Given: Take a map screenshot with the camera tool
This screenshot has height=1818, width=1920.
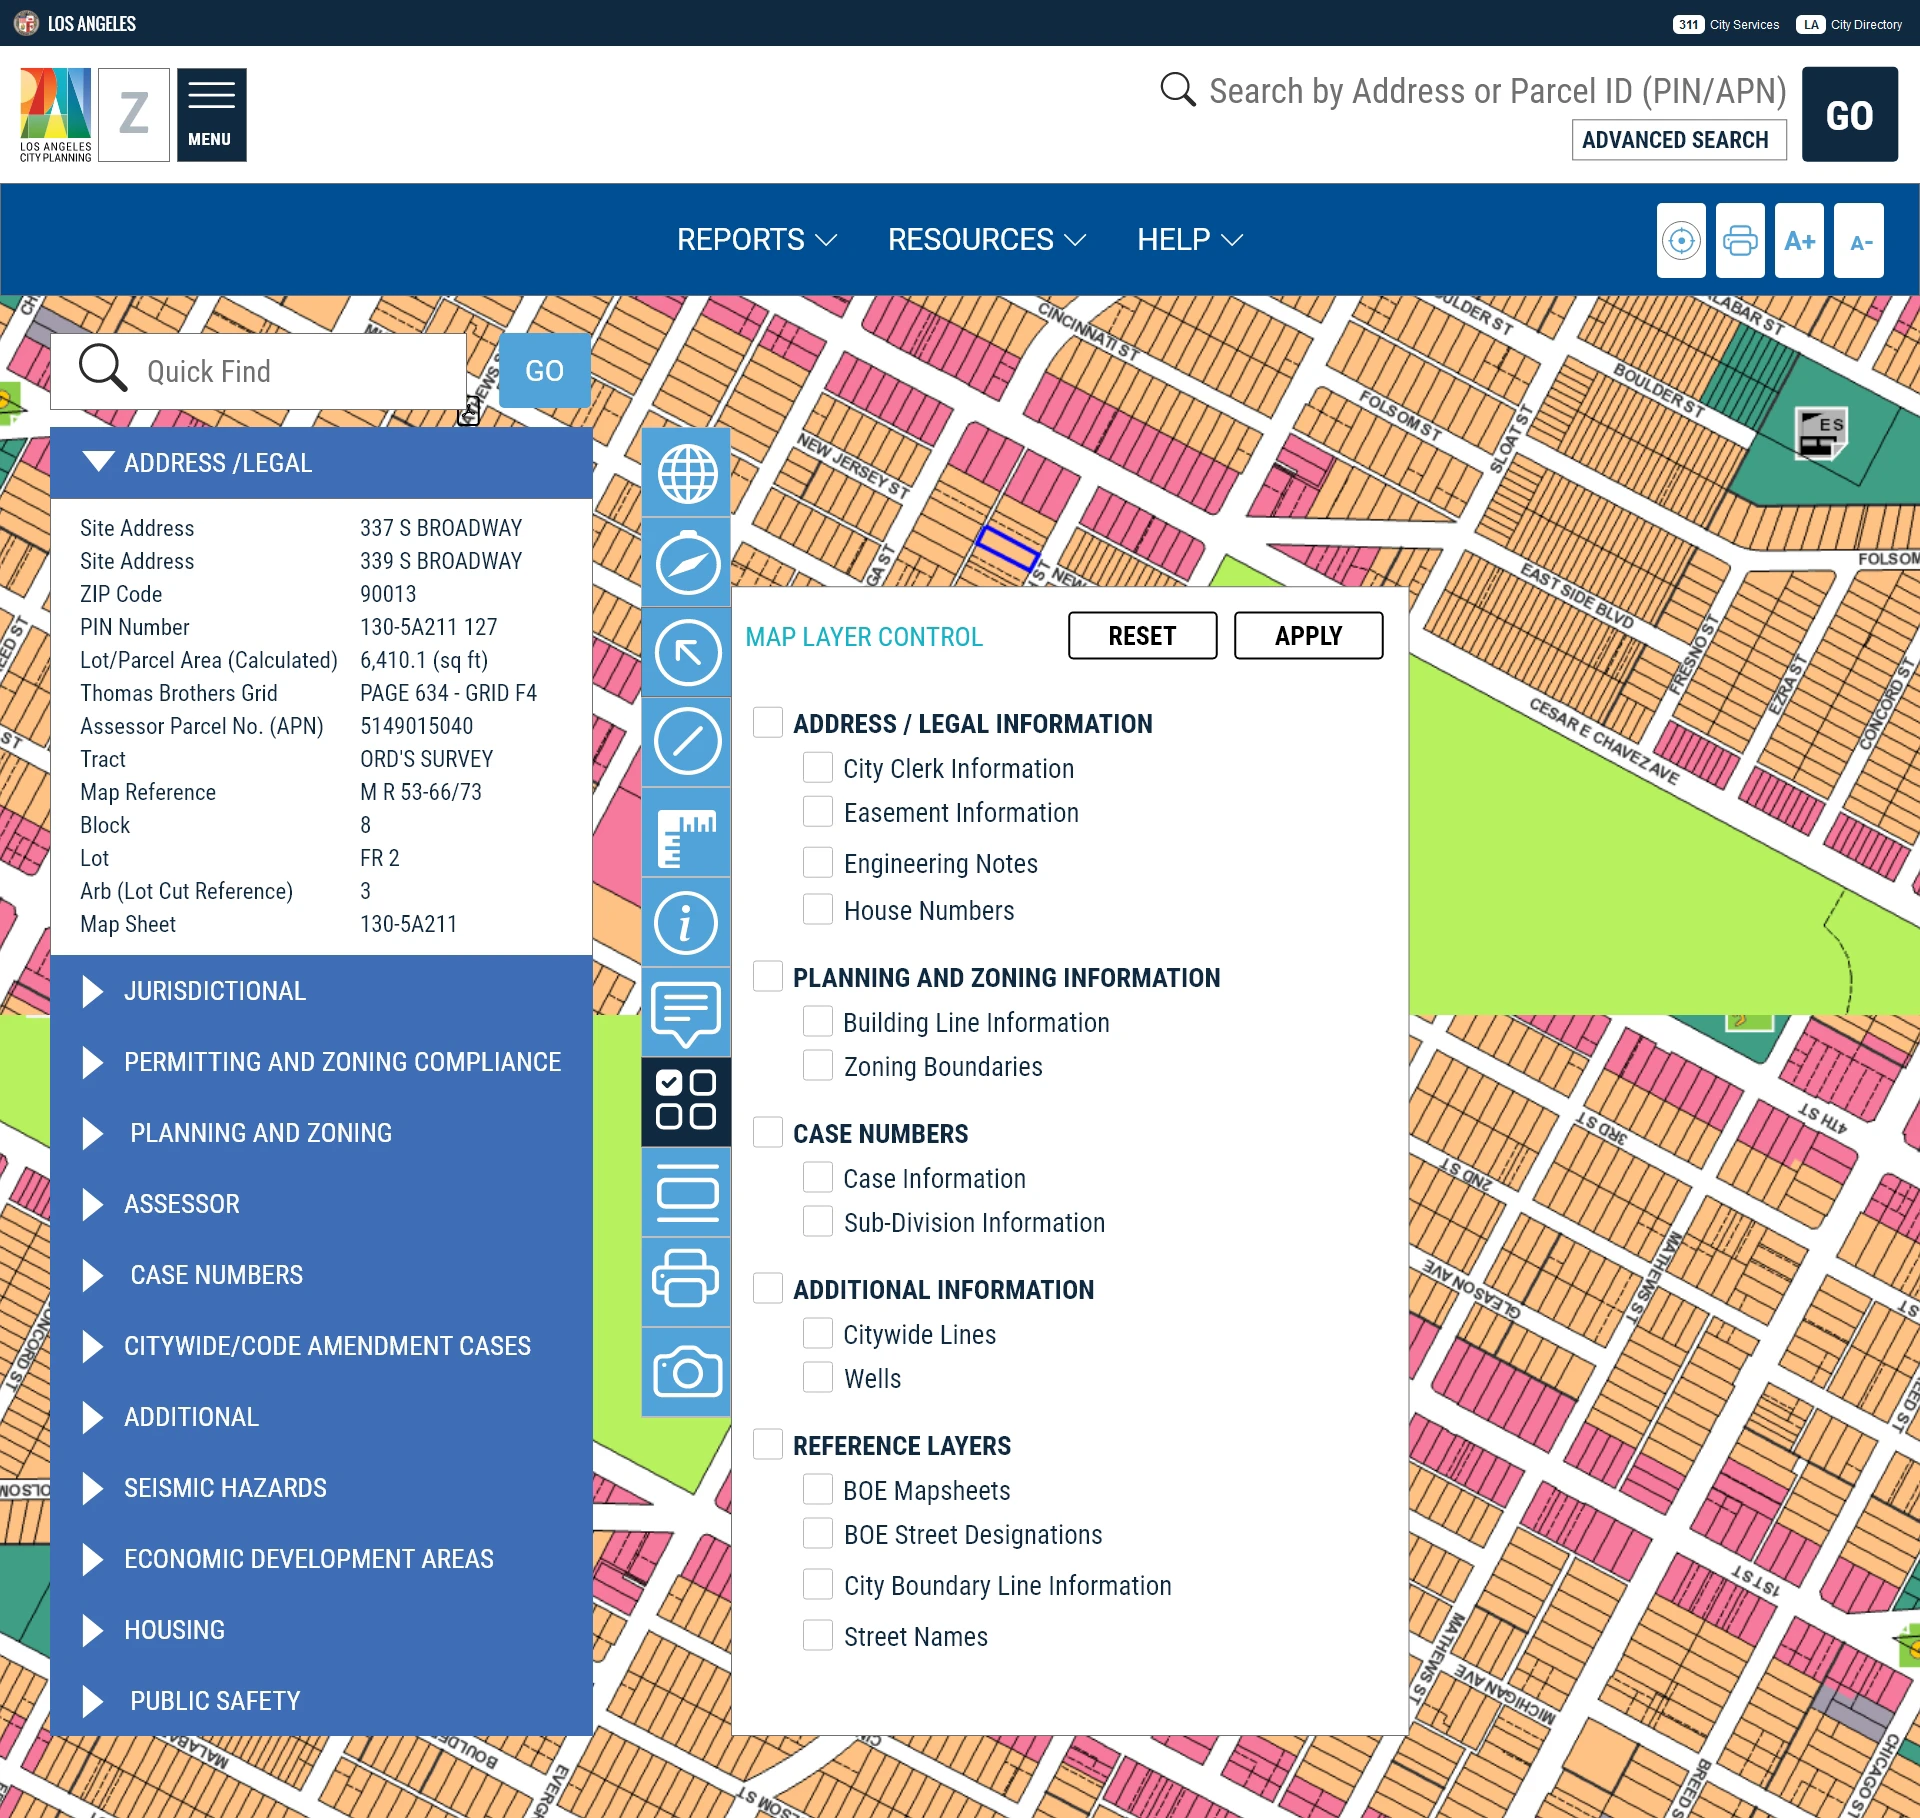Looking at the screenshot, I should (x=686, y=1373).
